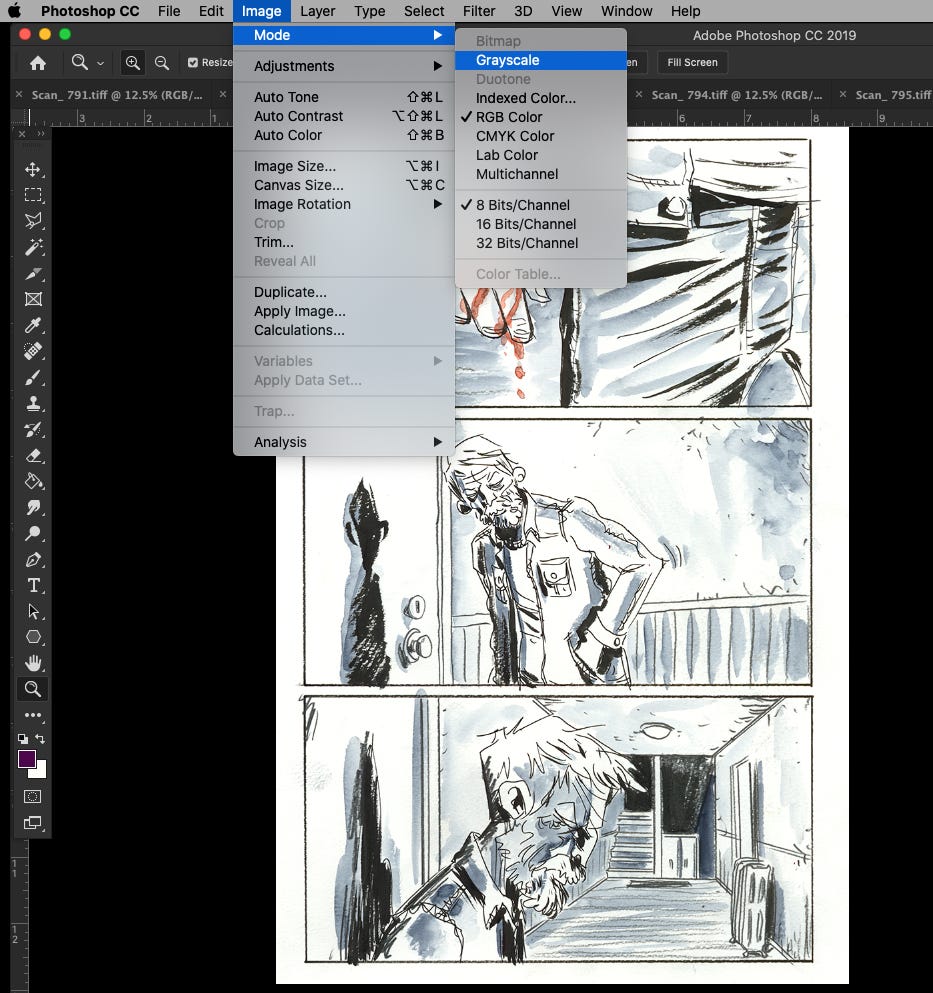Image resolution: width=933 pixels, height=993 pixels.
Task: Apply Auto Color
Action: (x=344, y=136)
